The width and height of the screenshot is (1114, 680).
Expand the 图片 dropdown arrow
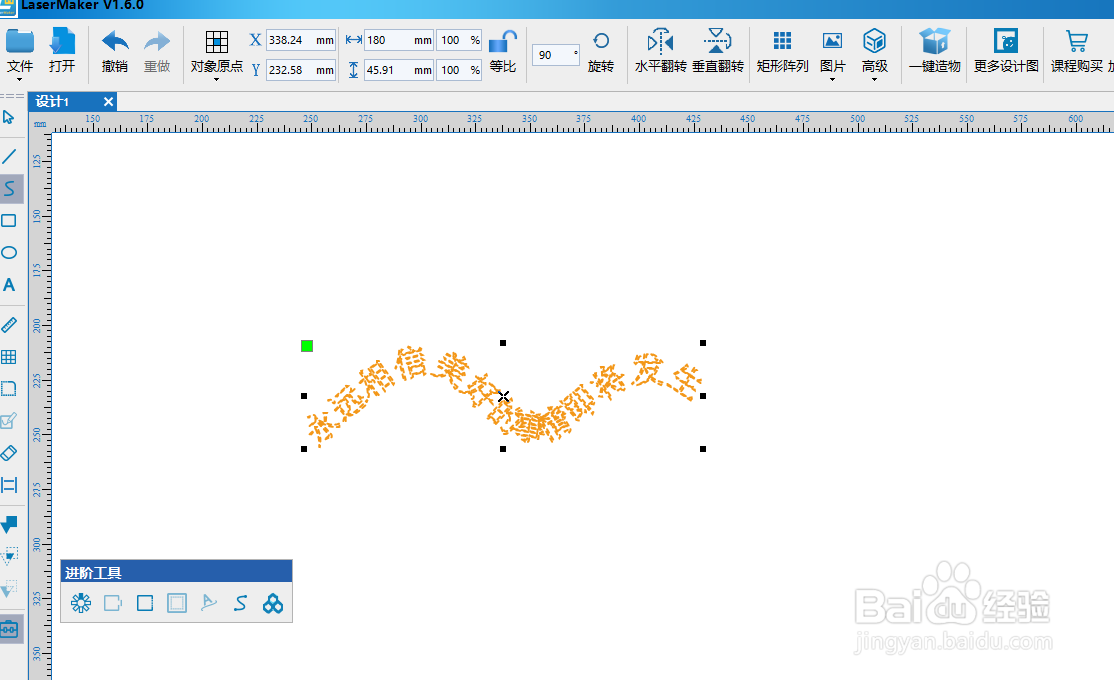832,80
